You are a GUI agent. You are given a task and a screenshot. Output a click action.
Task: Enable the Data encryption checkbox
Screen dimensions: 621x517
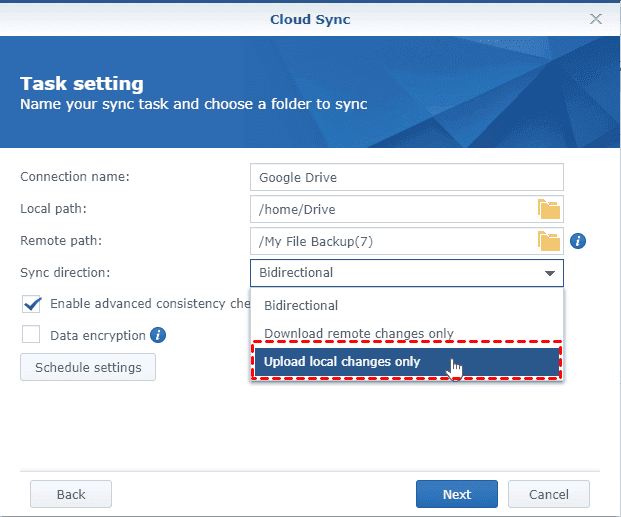31,335
